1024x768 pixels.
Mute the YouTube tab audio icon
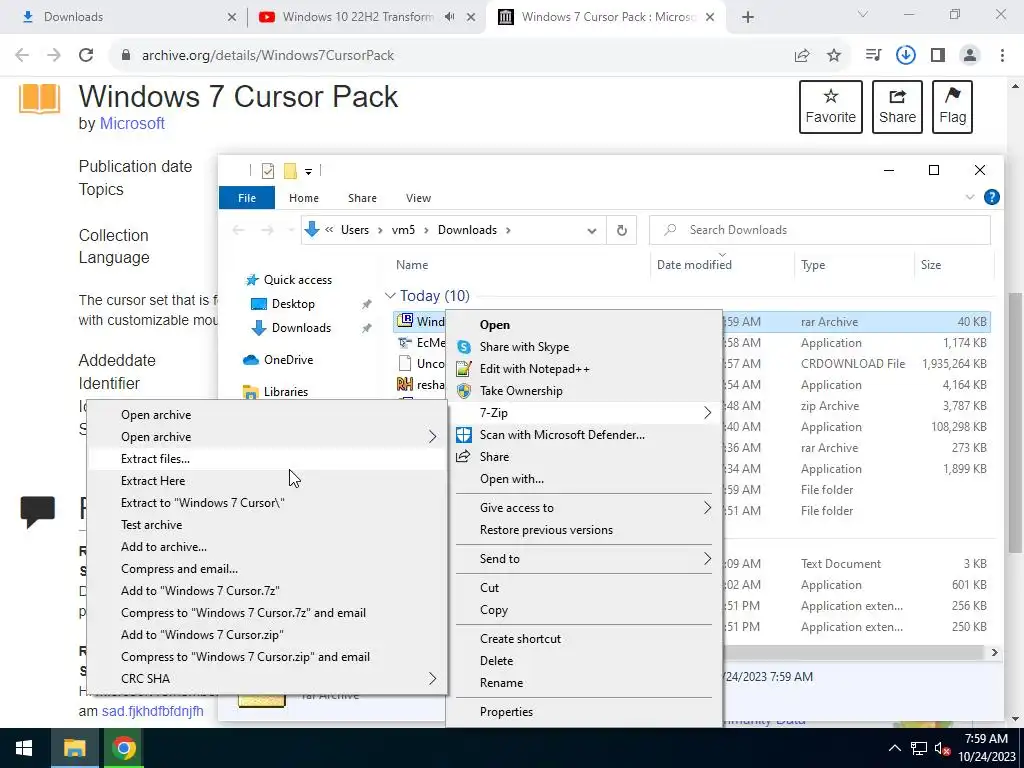pyautogui.click(x=449, y=17)
